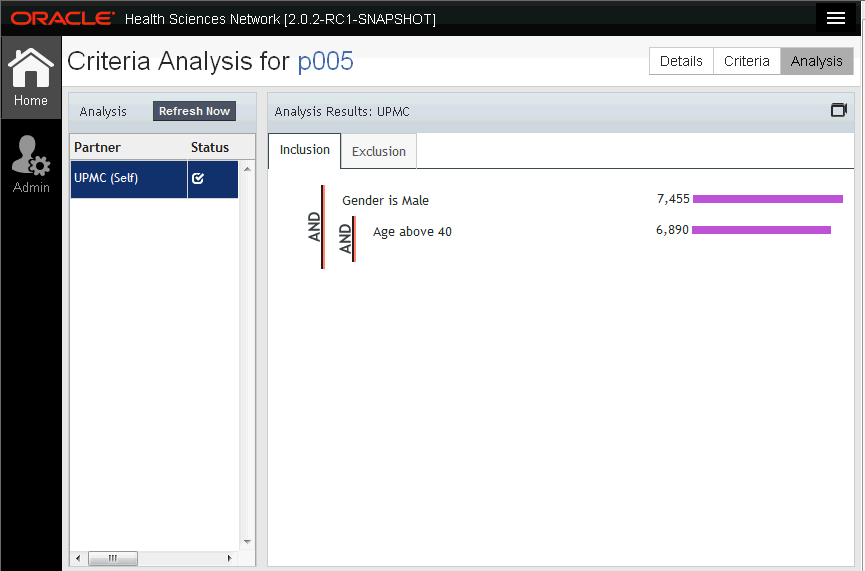Click the Partner column header
The image size is (865, 571).
coord(97,147)
